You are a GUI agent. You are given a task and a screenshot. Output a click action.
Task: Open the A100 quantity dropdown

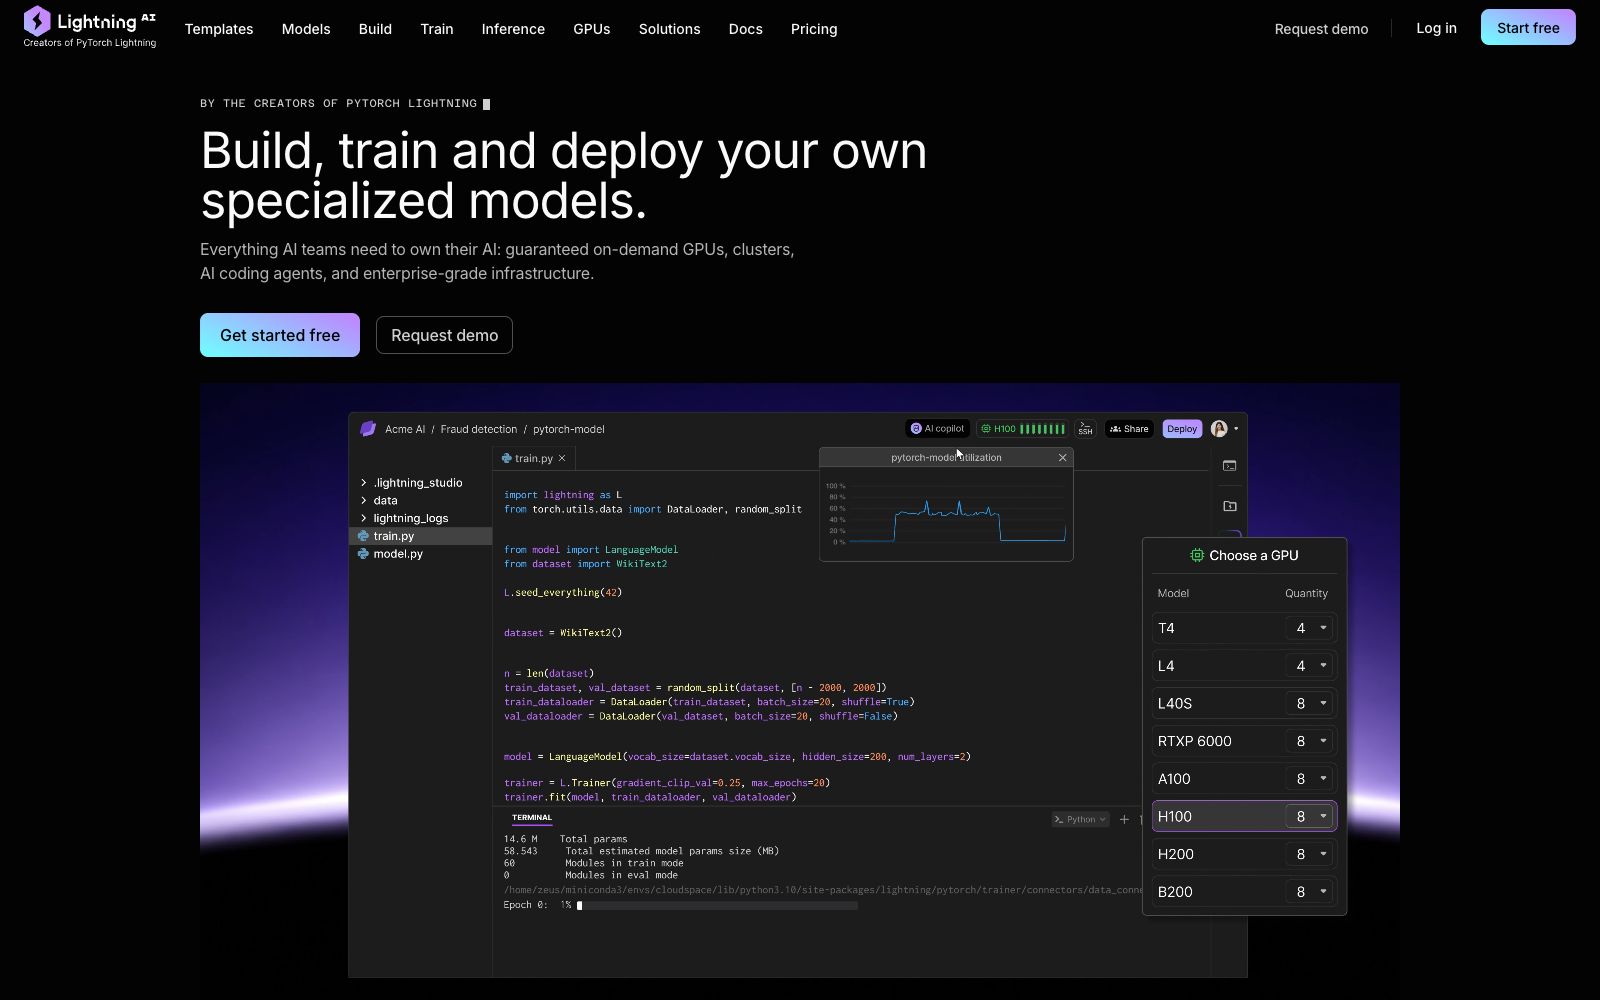click(x=1310, y=779)
